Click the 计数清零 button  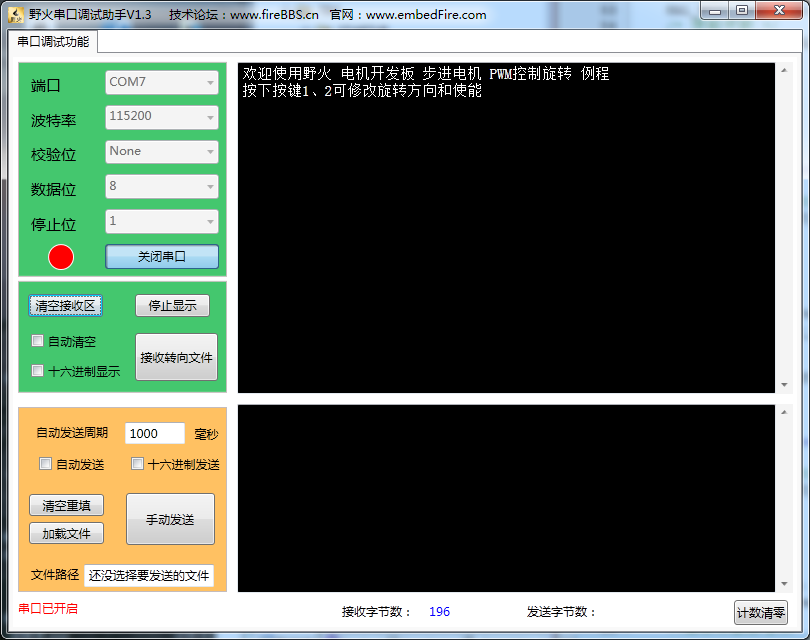coord(760,613)
